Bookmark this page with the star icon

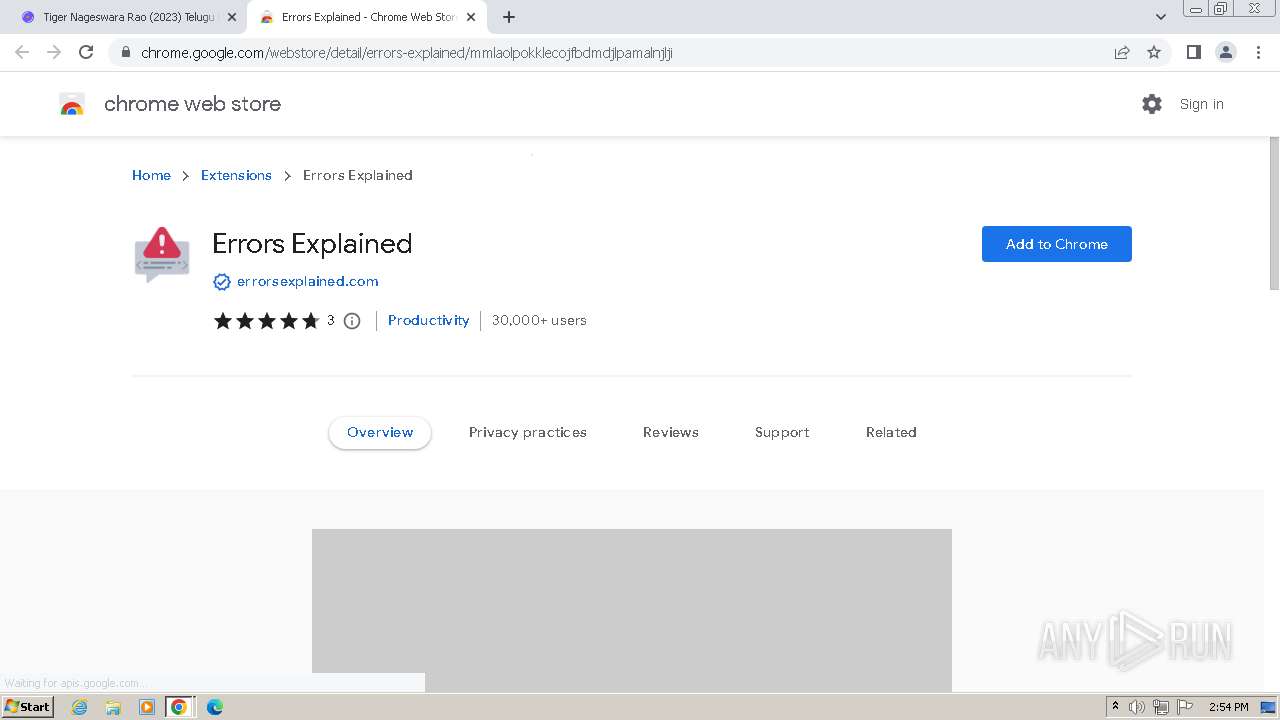pos(1154,52)
